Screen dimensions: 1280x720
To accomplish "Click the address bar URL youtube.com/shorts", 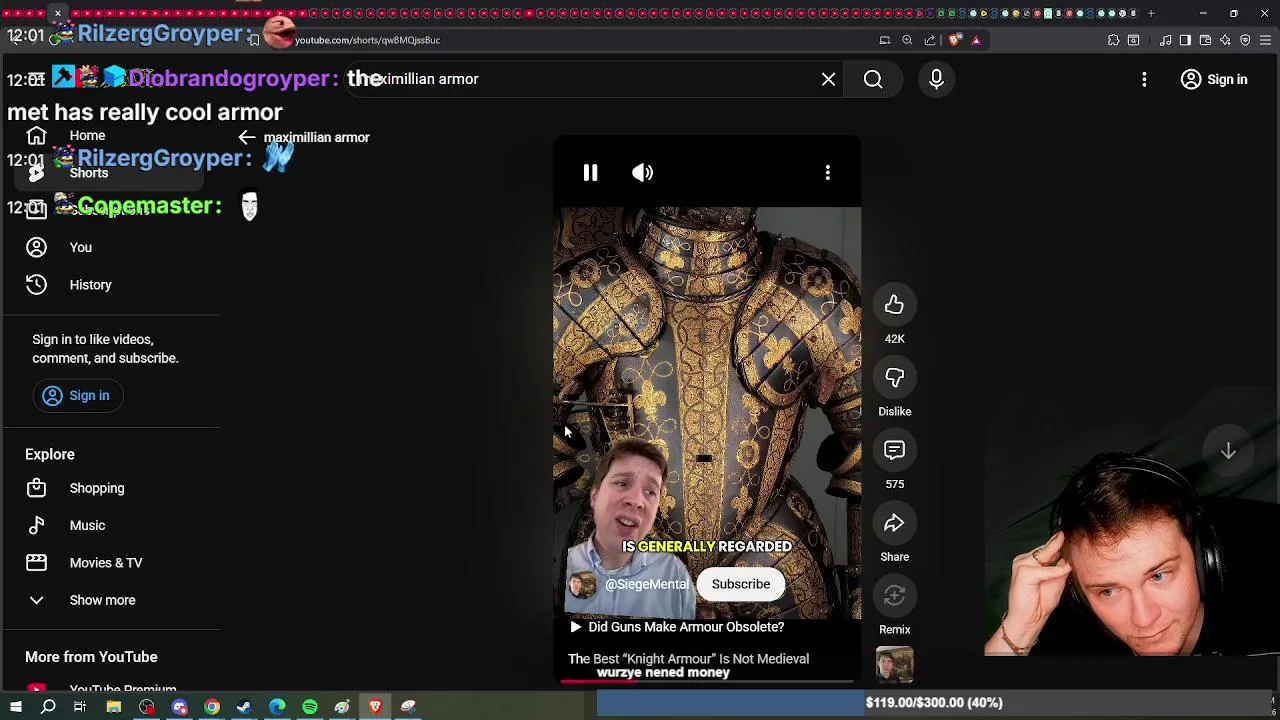I will [367, 40].
